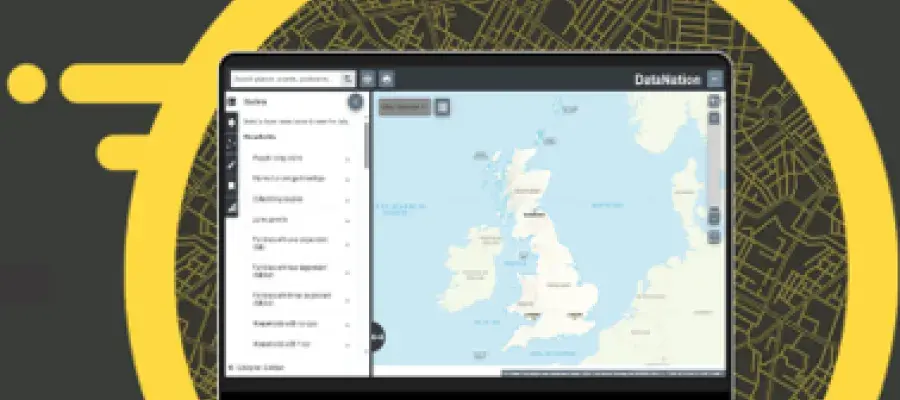Click the dark semicircle tab on panel edge
The width and height of the screenshot is (900, 400).
pos(378,337)
